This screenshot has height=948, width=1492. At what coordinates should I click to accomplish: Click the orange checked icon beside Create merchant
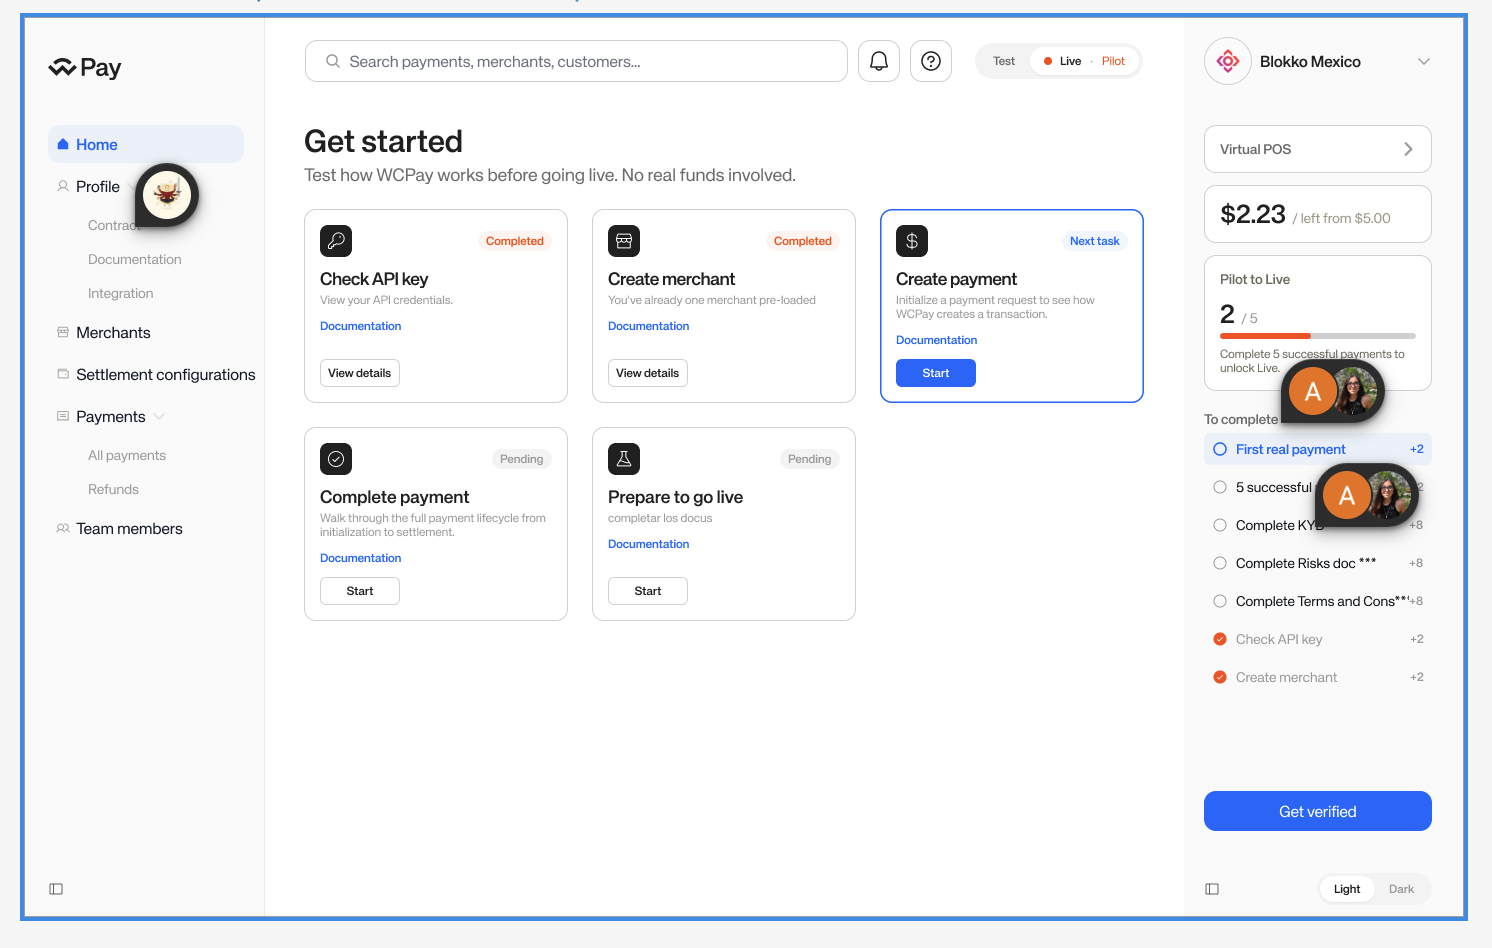point(1220,677)
